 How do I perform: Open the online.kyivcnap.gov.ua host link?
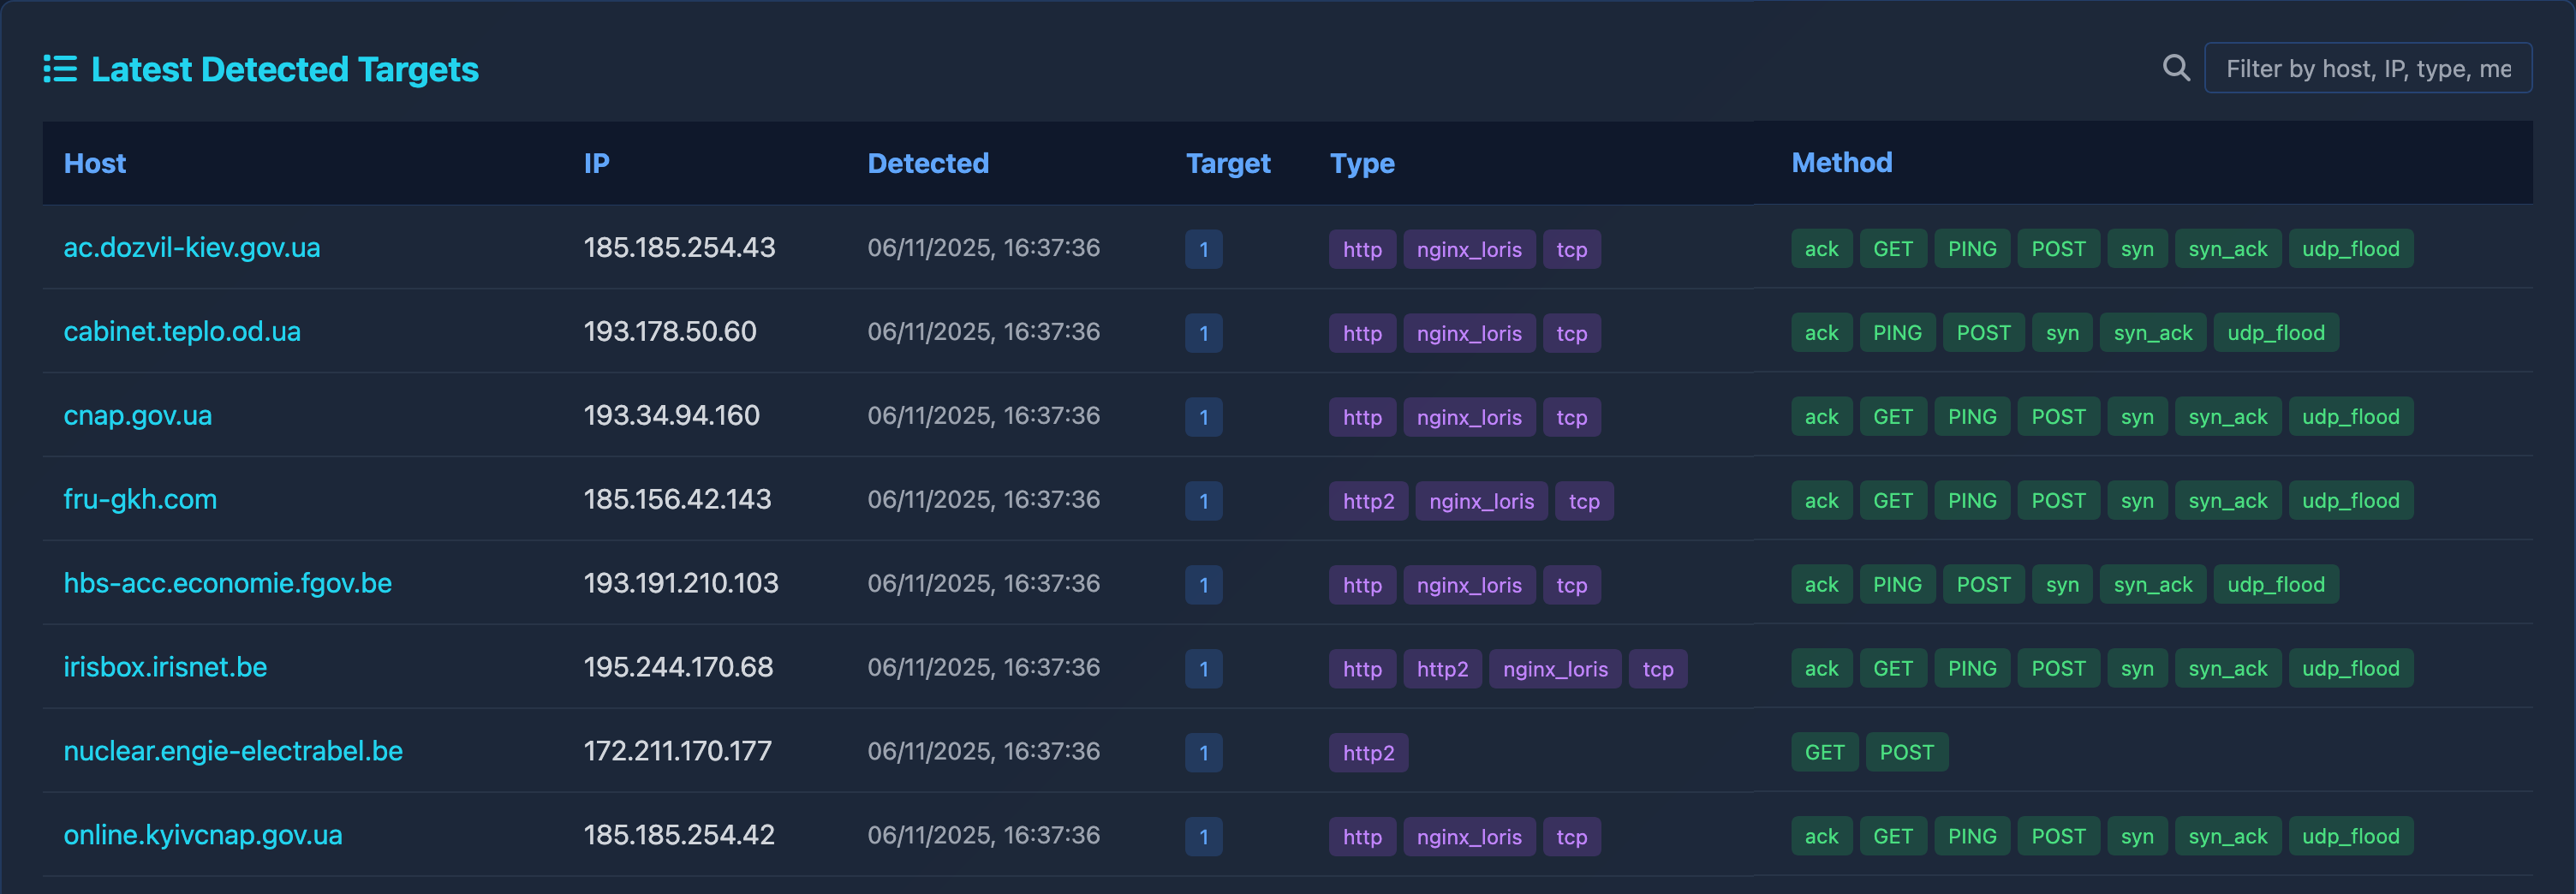pyautogui.click(x=203, y=836)
